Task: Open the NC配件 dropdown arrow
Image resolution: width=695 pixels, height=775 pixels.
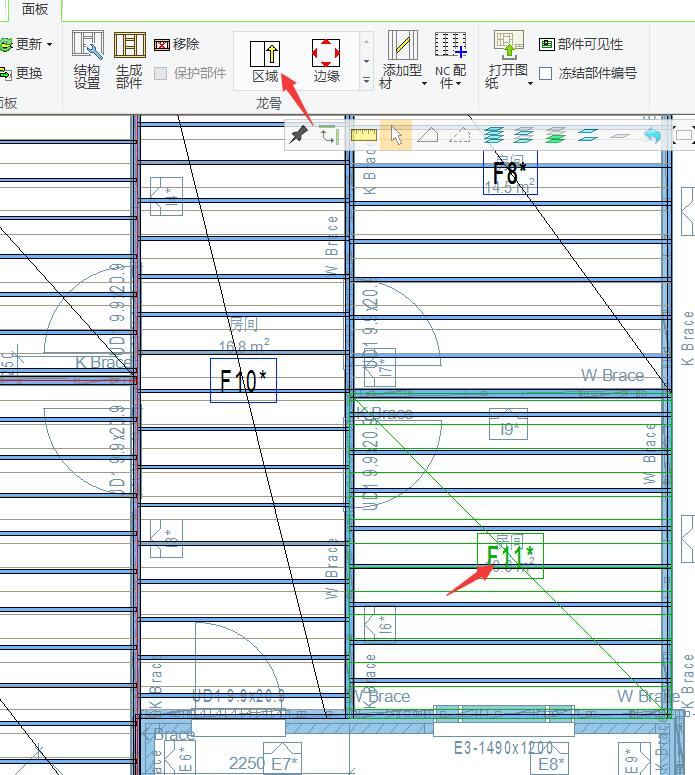Action: [459, 84]
